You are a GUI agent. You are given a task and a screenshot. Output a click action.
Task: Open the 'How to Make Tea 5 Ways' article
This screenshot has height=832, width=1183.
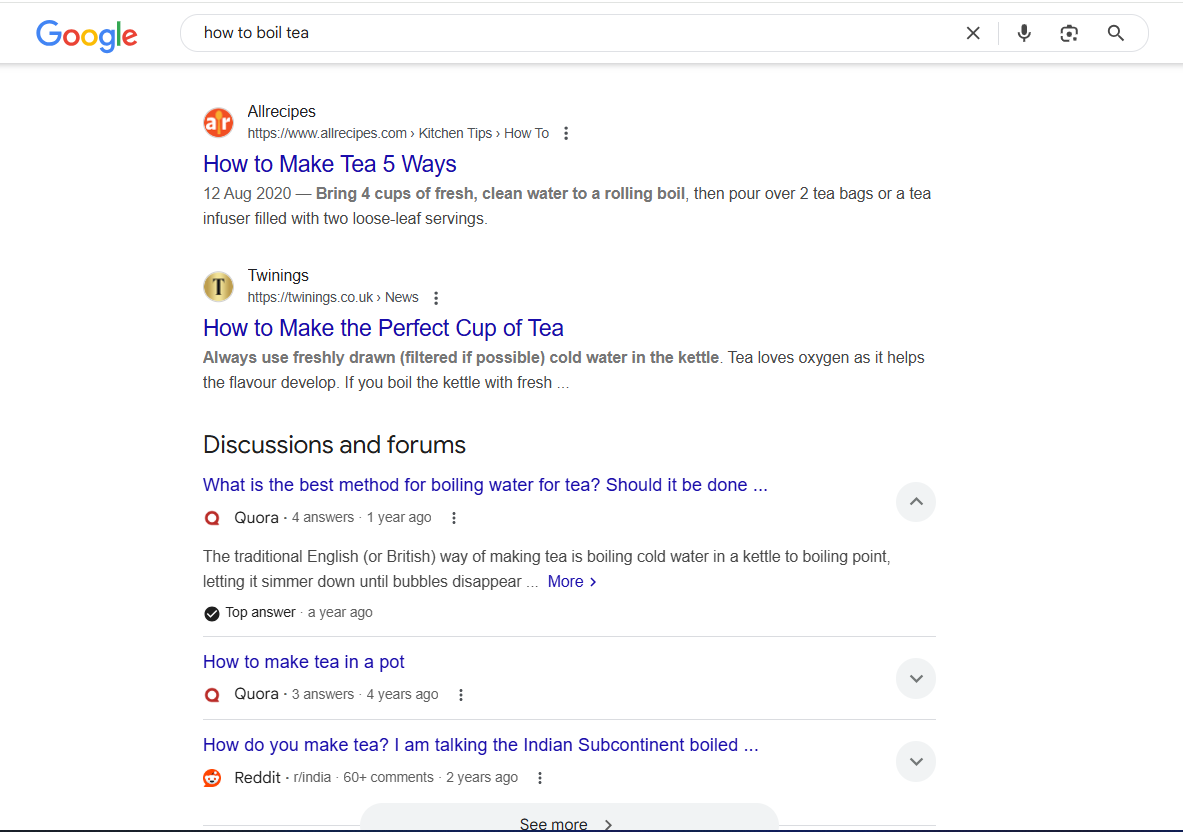[x=329, y=163]
